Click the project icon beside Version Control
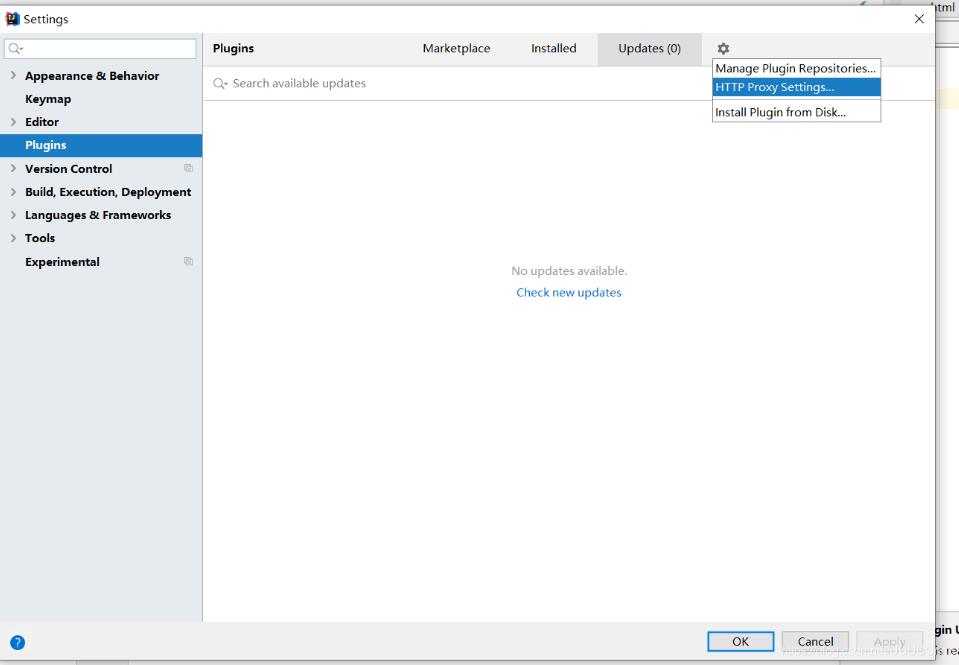 (189, 168)
